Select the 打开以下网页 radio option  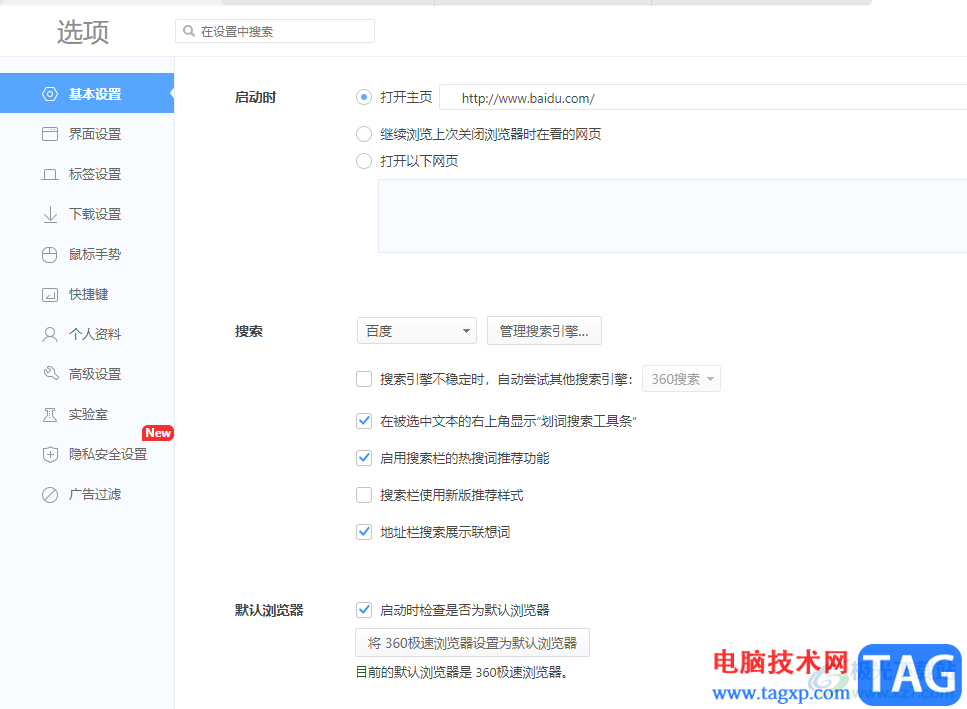[364, 161]
